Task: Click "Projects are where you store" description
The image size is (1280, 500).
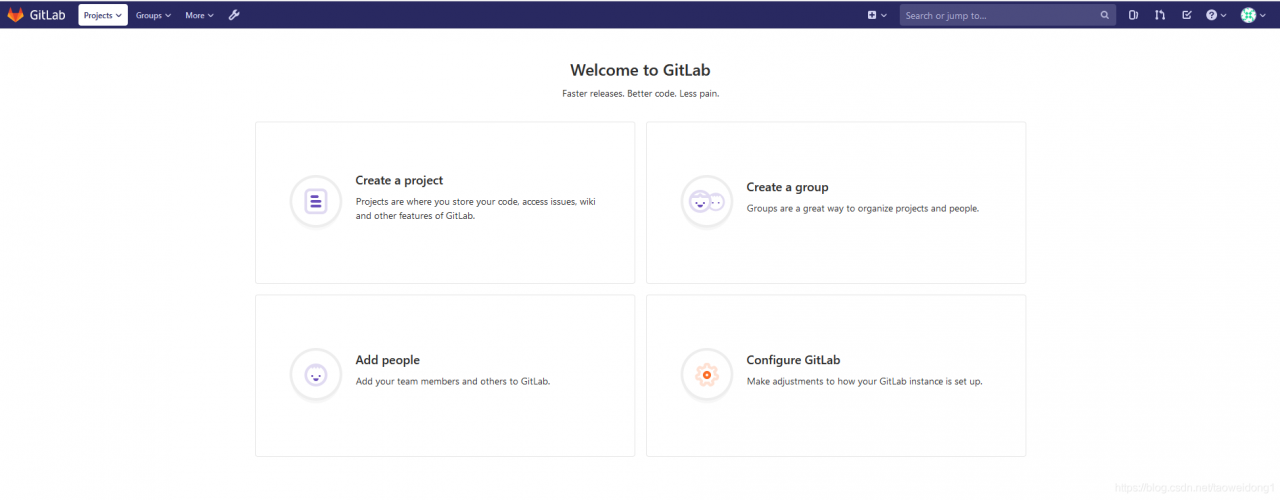Action: [476, 209]
